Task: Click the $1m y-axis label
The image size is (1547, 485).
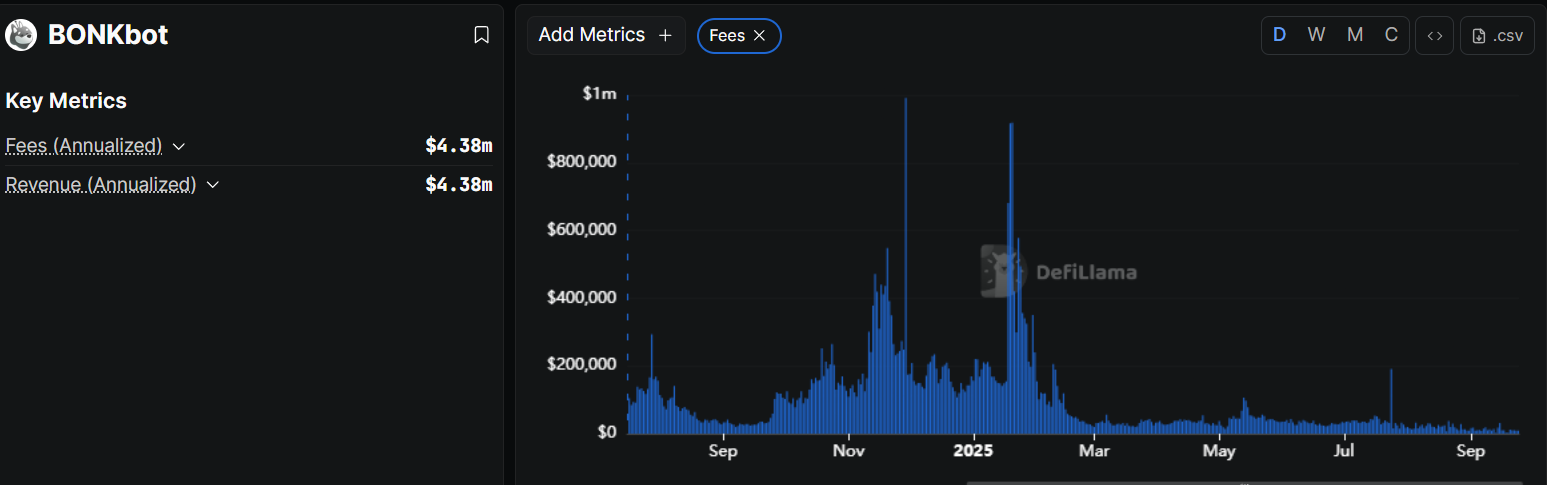Action: click(600, 93)
